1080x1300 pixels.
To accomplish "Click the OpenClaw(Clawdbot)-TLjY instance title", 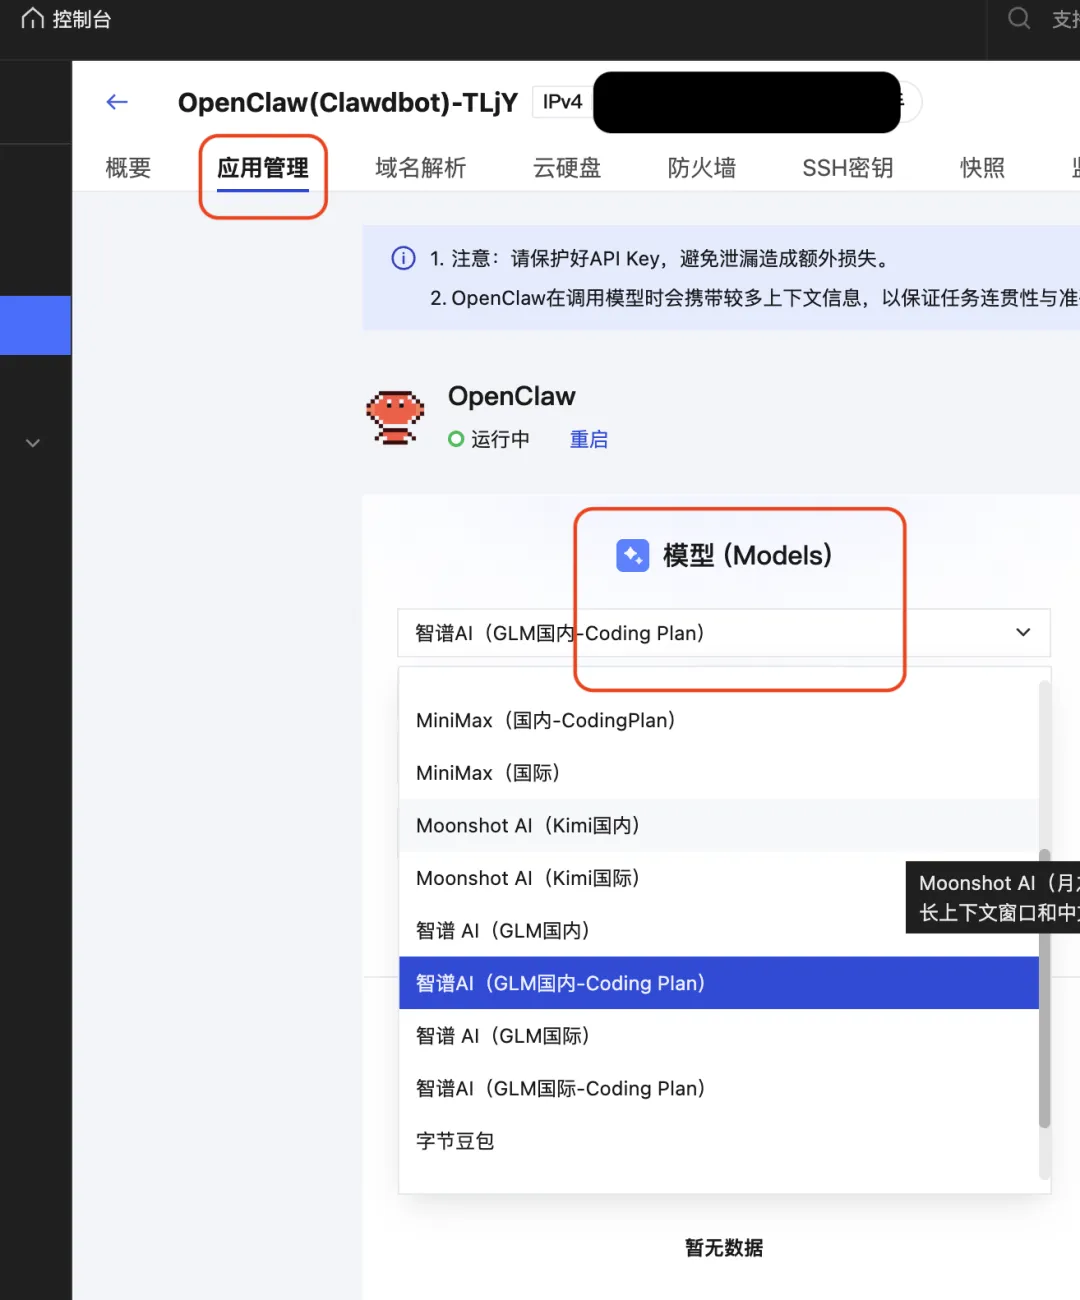I will coord(348,102).
